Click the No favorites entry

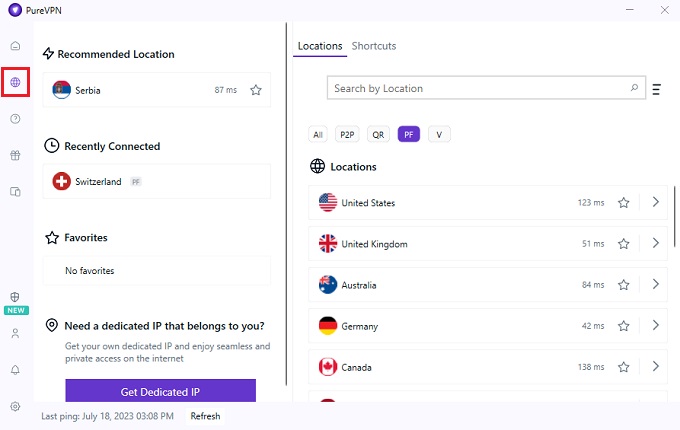tap(157, 270)
